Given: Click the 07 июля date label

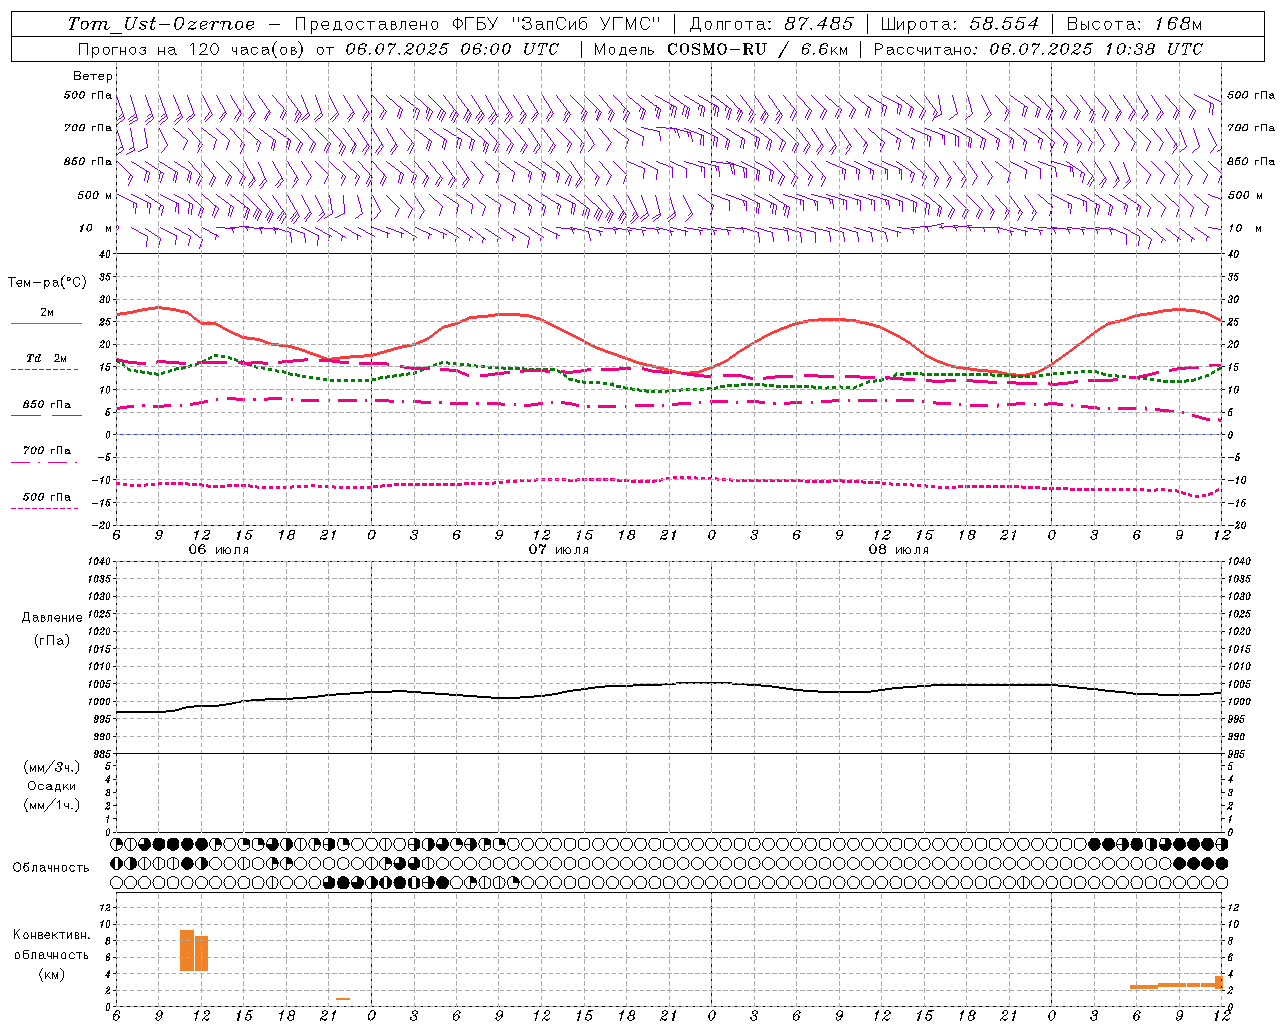Looking at the screenshot, I should 559,550.
